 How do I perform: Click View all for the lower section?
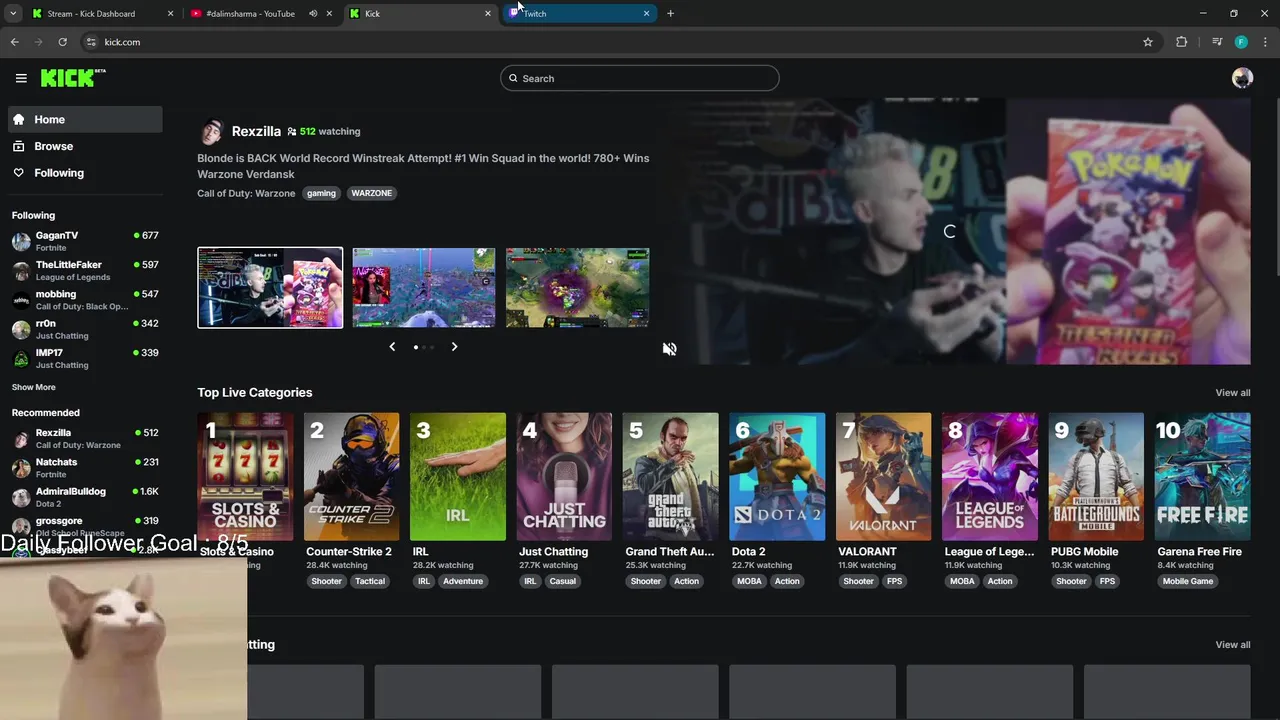pos(1232,645)
